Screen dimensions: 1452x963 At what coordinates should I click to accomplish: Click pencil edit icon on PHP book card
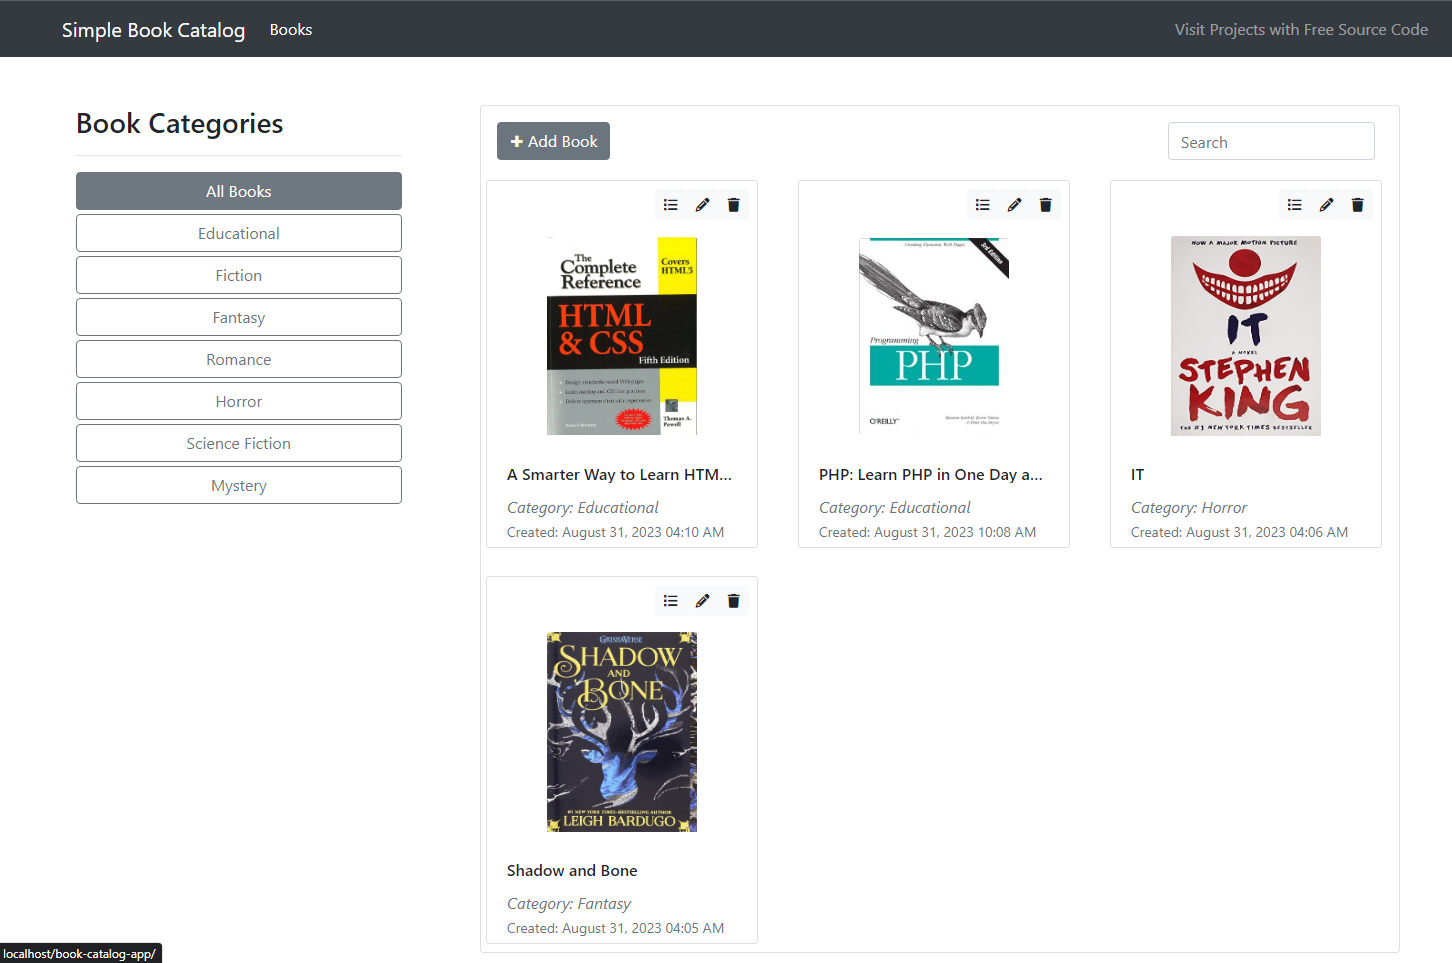[x=1014, y=205]
